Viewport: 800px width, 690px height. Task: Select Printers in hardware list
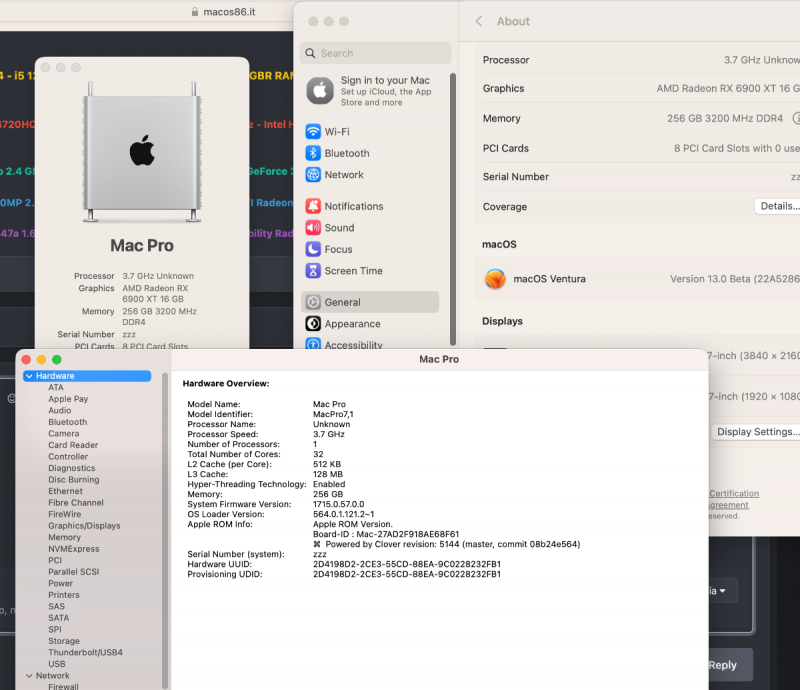click(64, 595)
